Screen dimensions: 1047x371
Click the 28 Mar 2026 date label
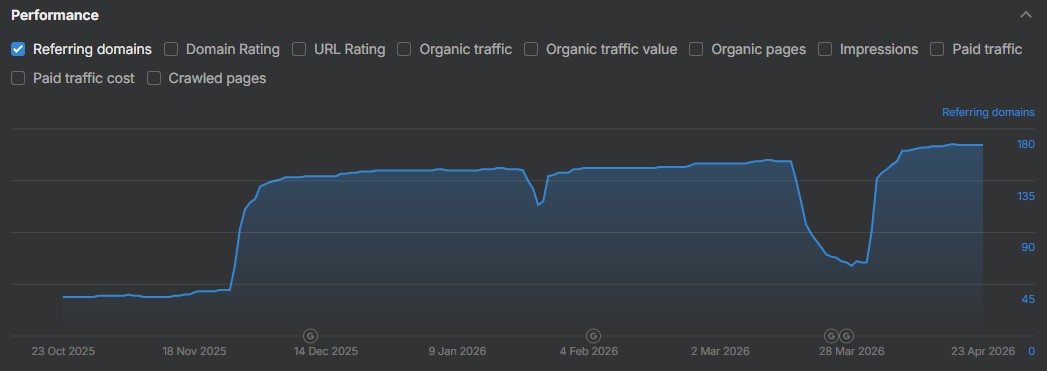tap(852, 351)
